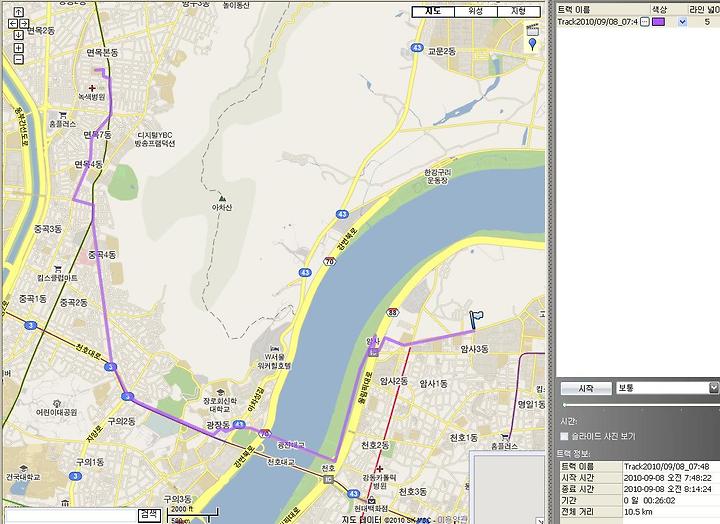
Task: Click the 현대백화점 shopping bag icon
Action: click(x=371, y=500)
